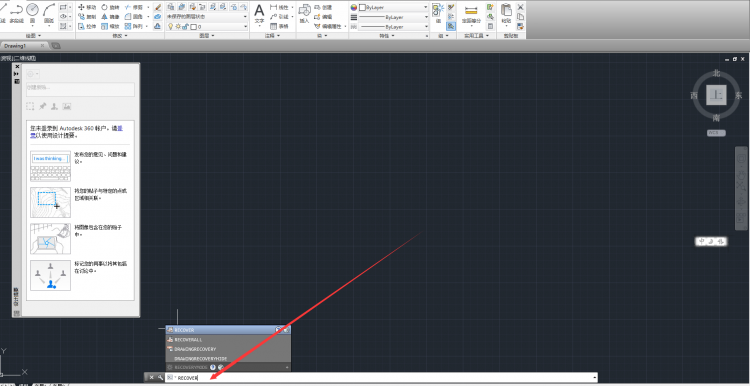Choose the RECOVERYMODE system variable suggestion
Screen dimensions: 750x386
(x=228, y=367)
